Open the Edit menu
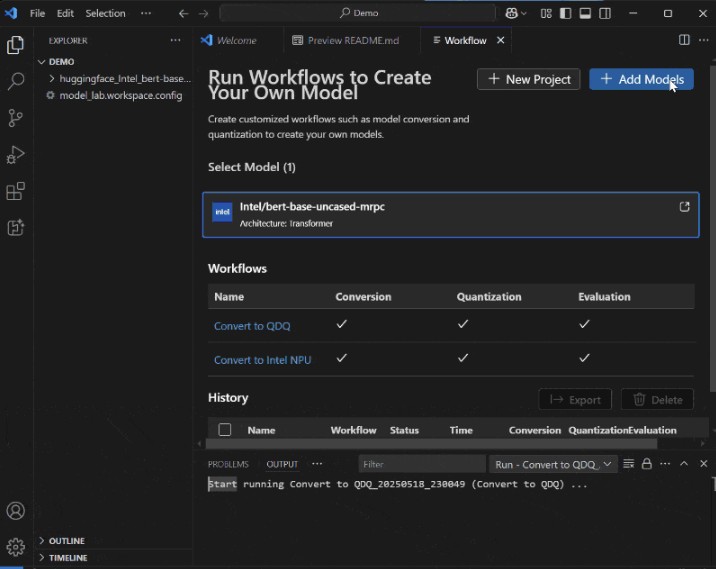This screenshot has height=569, width=716. click(x=65, y=13)
